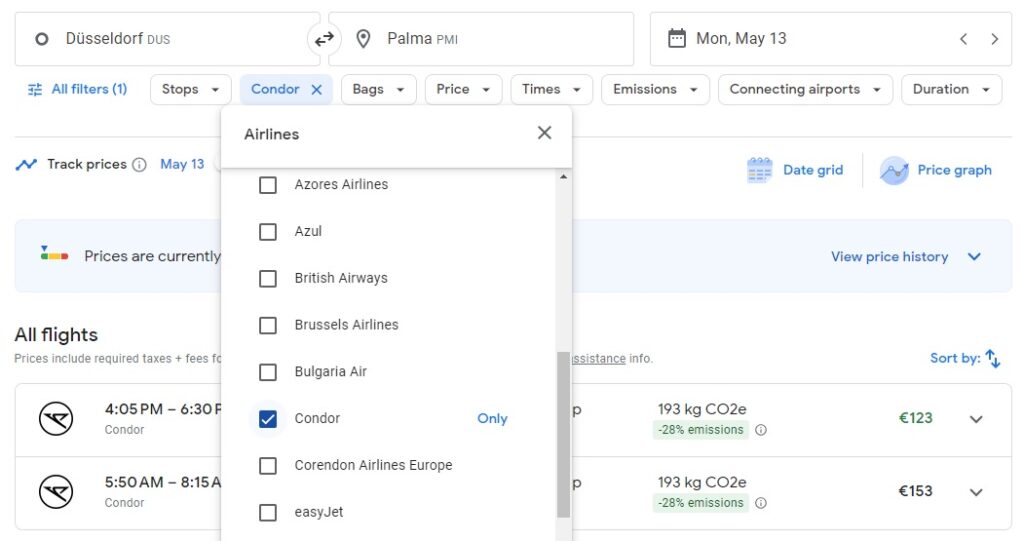
Task: Open the Stops filter dropdown
Action: point(190,89)
